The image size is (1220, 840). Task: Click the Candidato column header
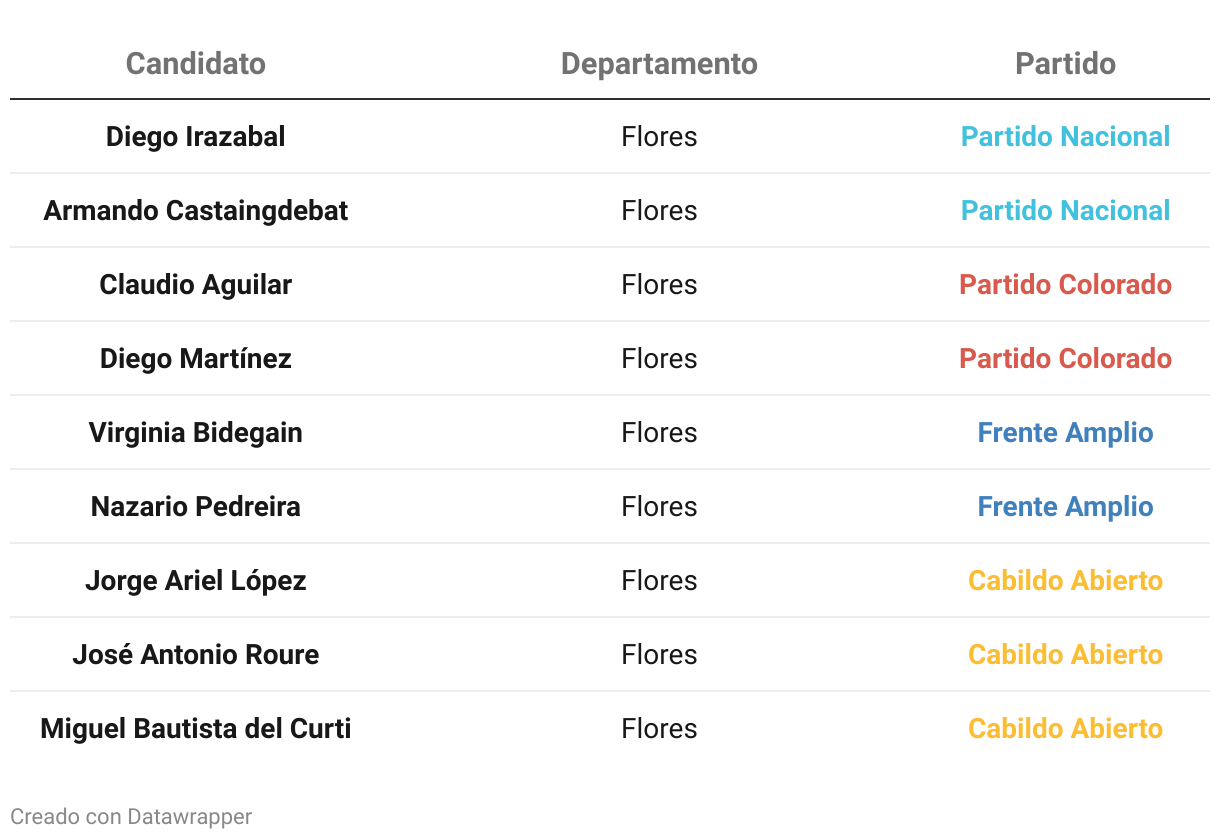coord(196,64)
